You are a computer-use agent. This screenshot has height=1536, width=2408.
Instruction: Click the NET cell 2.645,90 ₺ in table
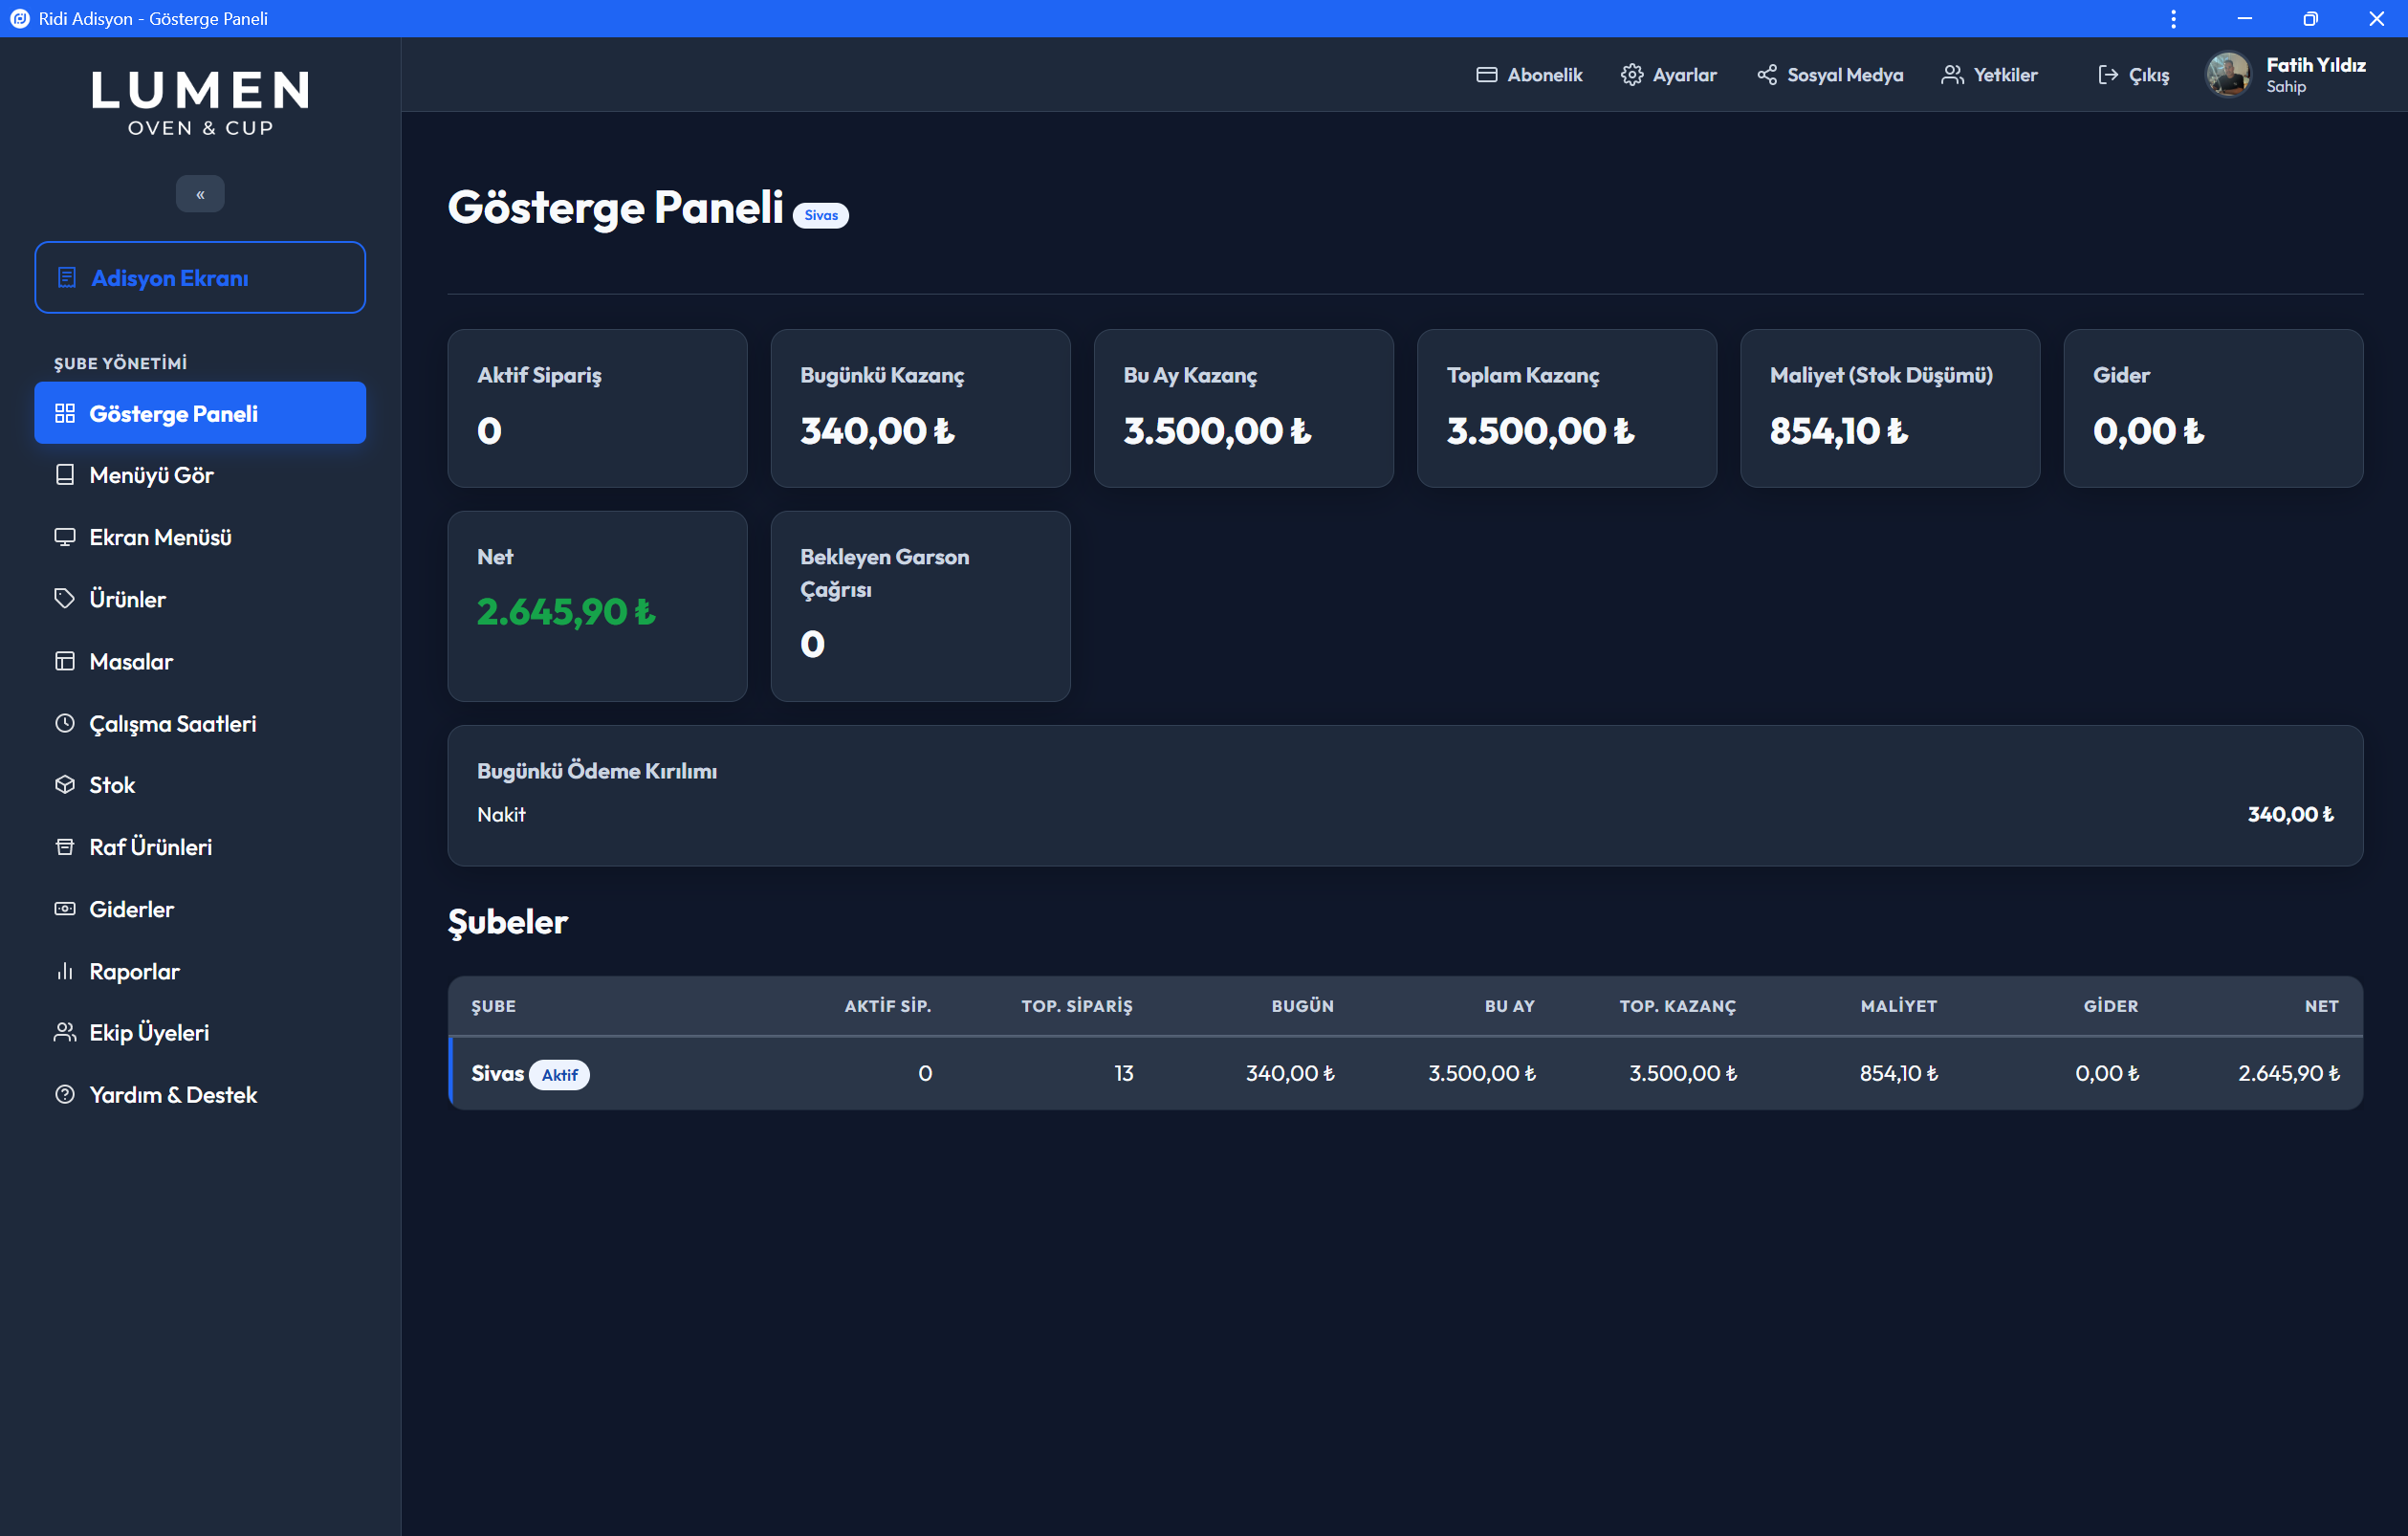coord(2289,1073)
